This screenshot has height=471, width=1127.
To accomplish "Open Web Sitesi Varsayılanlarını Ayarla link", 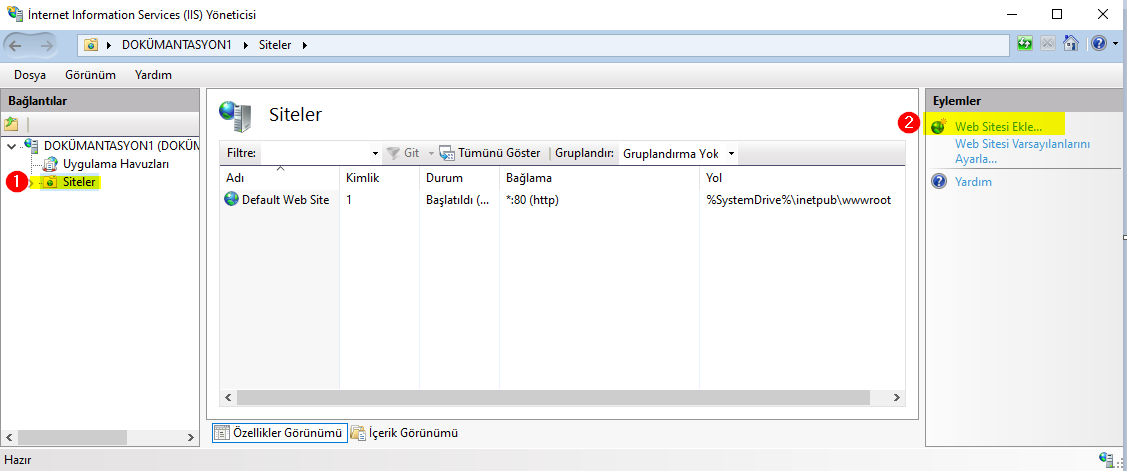I will pos(1022,151).
